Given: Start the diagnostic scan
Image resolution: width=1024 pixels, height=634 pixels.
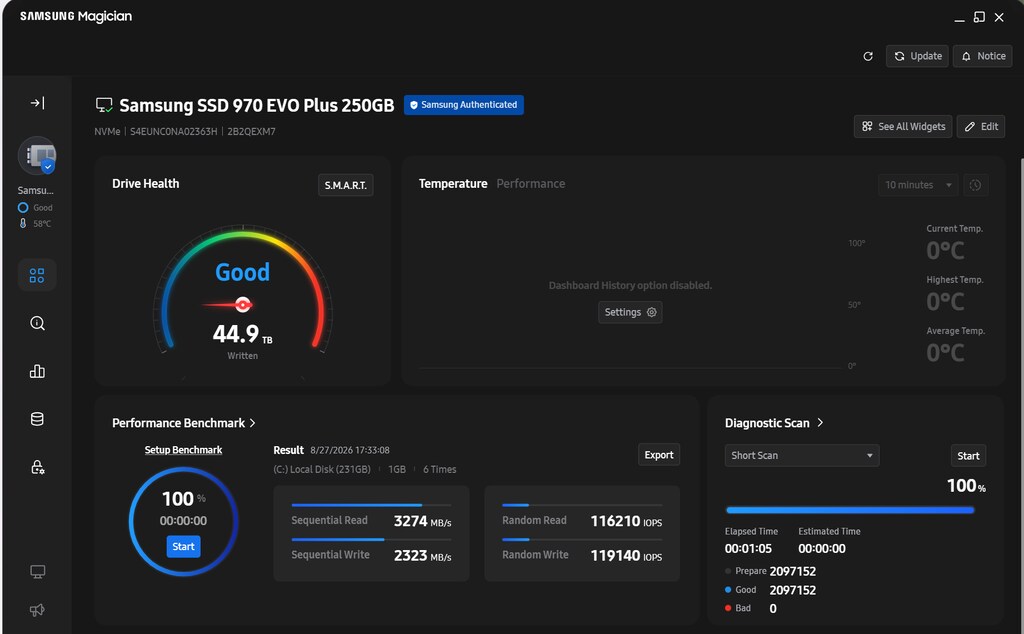Looking at the screenshot, I should (968, 456).
